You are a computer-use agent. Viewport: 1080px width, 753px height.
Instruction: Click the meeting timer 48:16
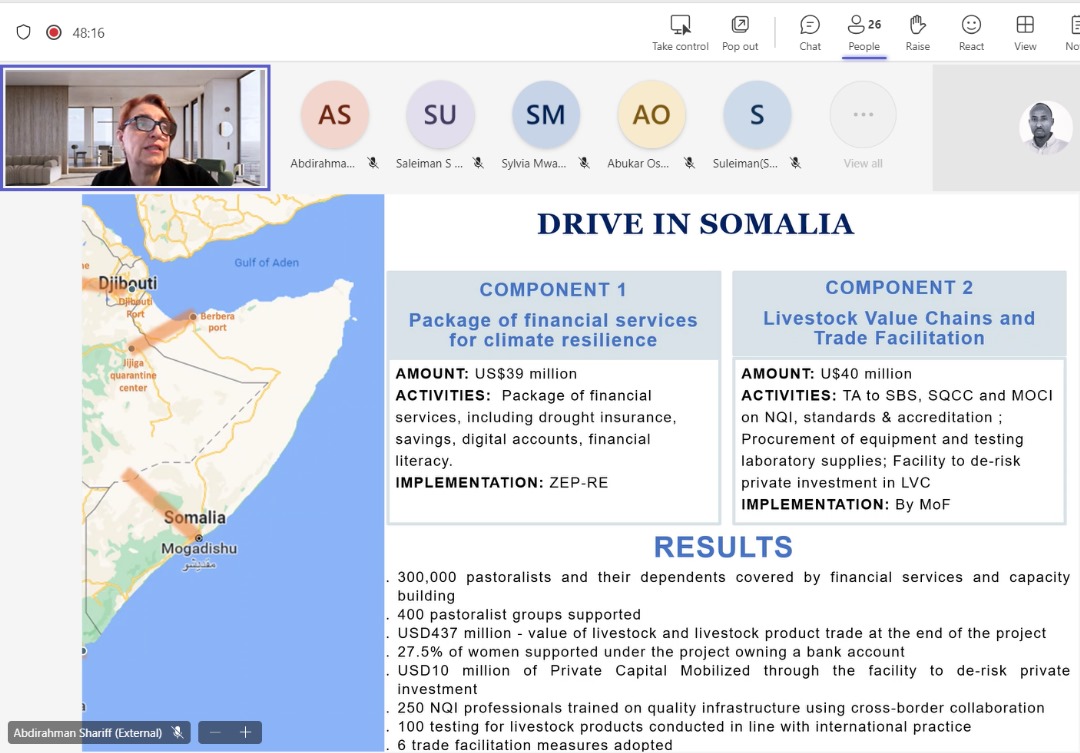(x=88, y=33)
